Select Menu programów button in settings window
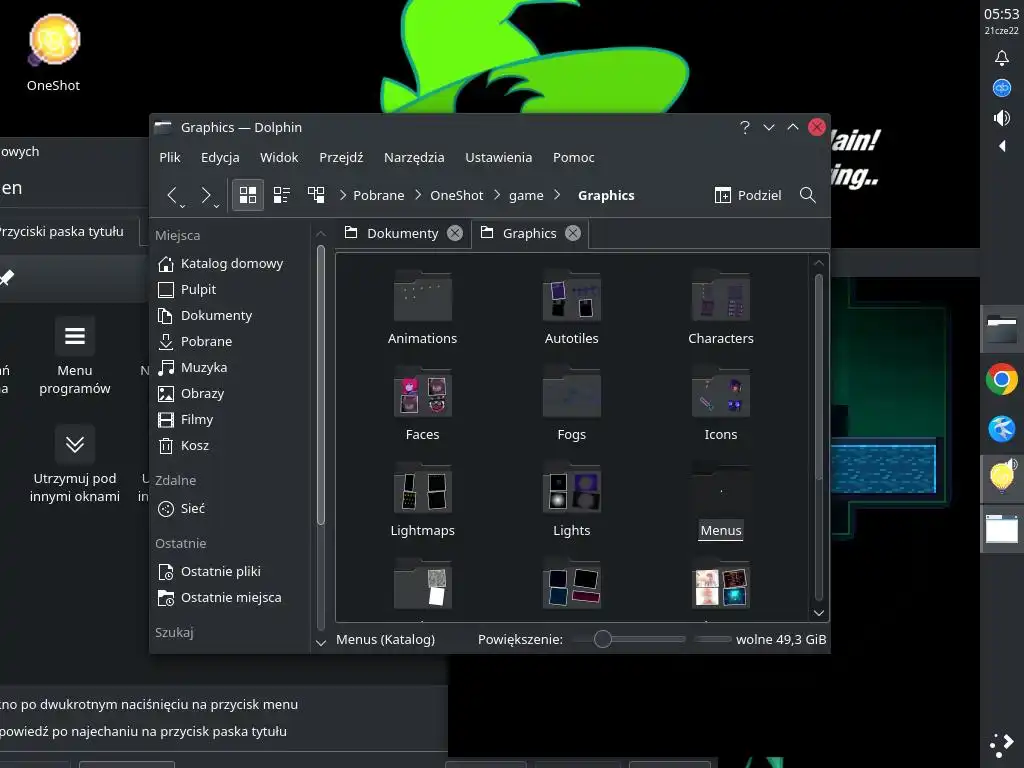 click(x=74, y=357)
